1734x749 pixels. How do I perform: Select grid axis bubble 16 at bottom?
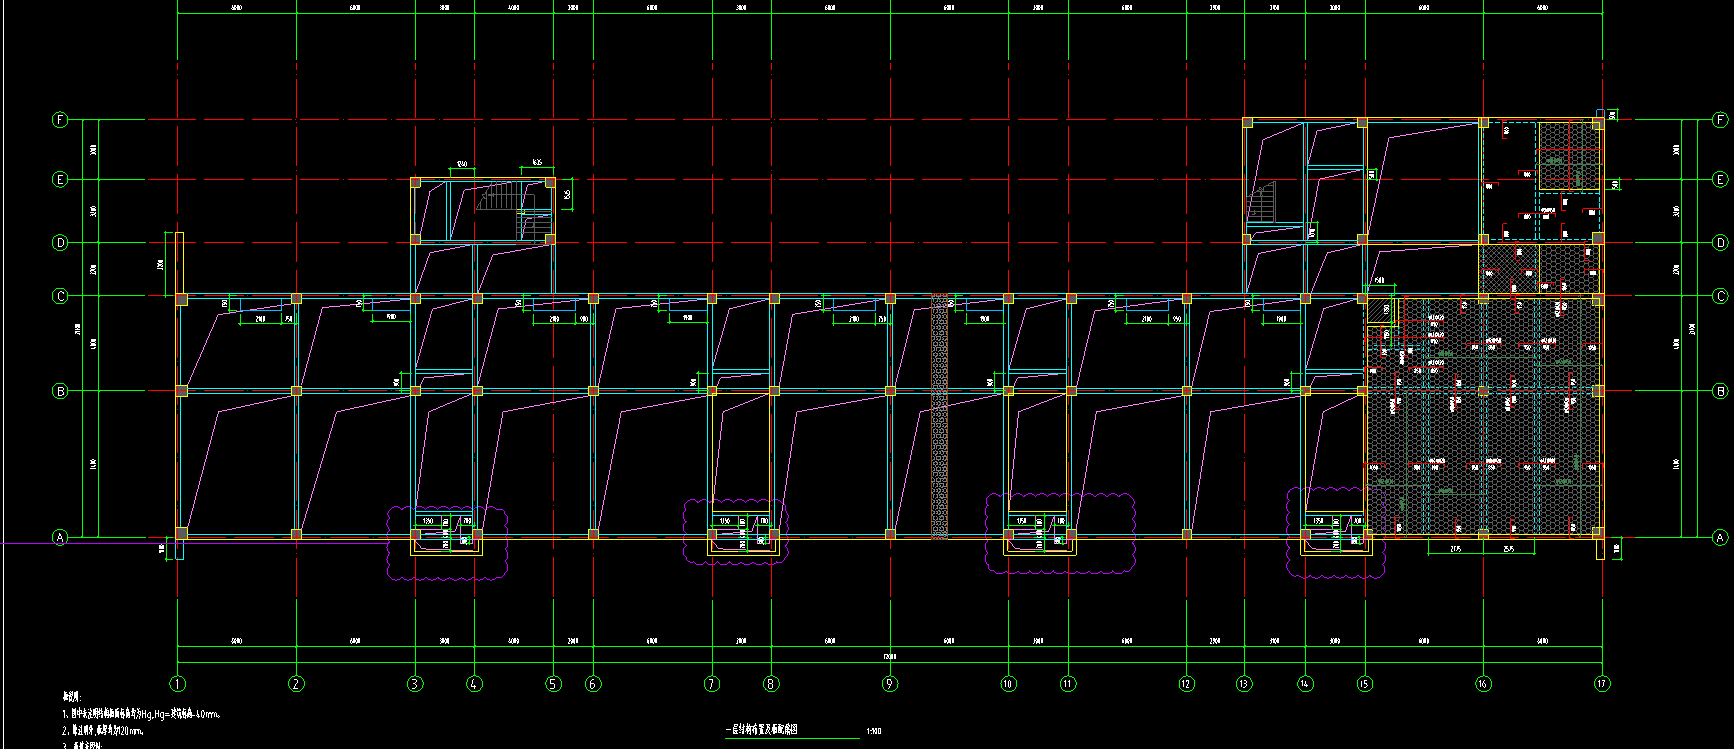1483,684
